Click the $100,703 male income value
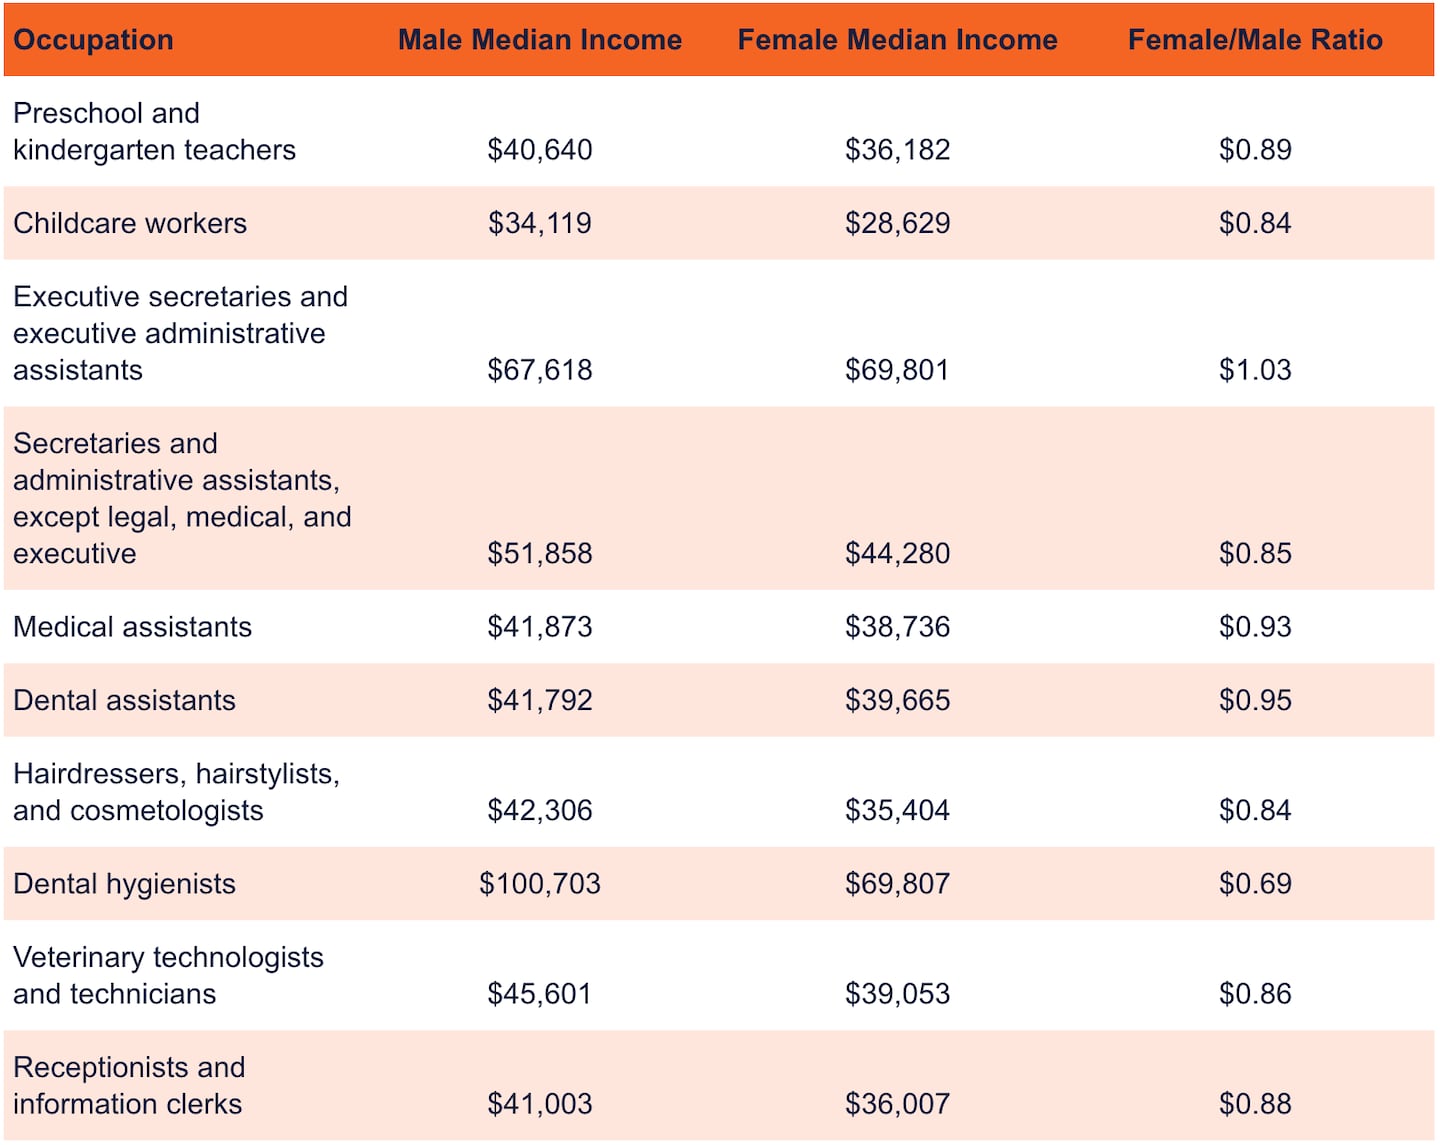Screen dimensions: 1440x1145 click(x=540, y=884)
